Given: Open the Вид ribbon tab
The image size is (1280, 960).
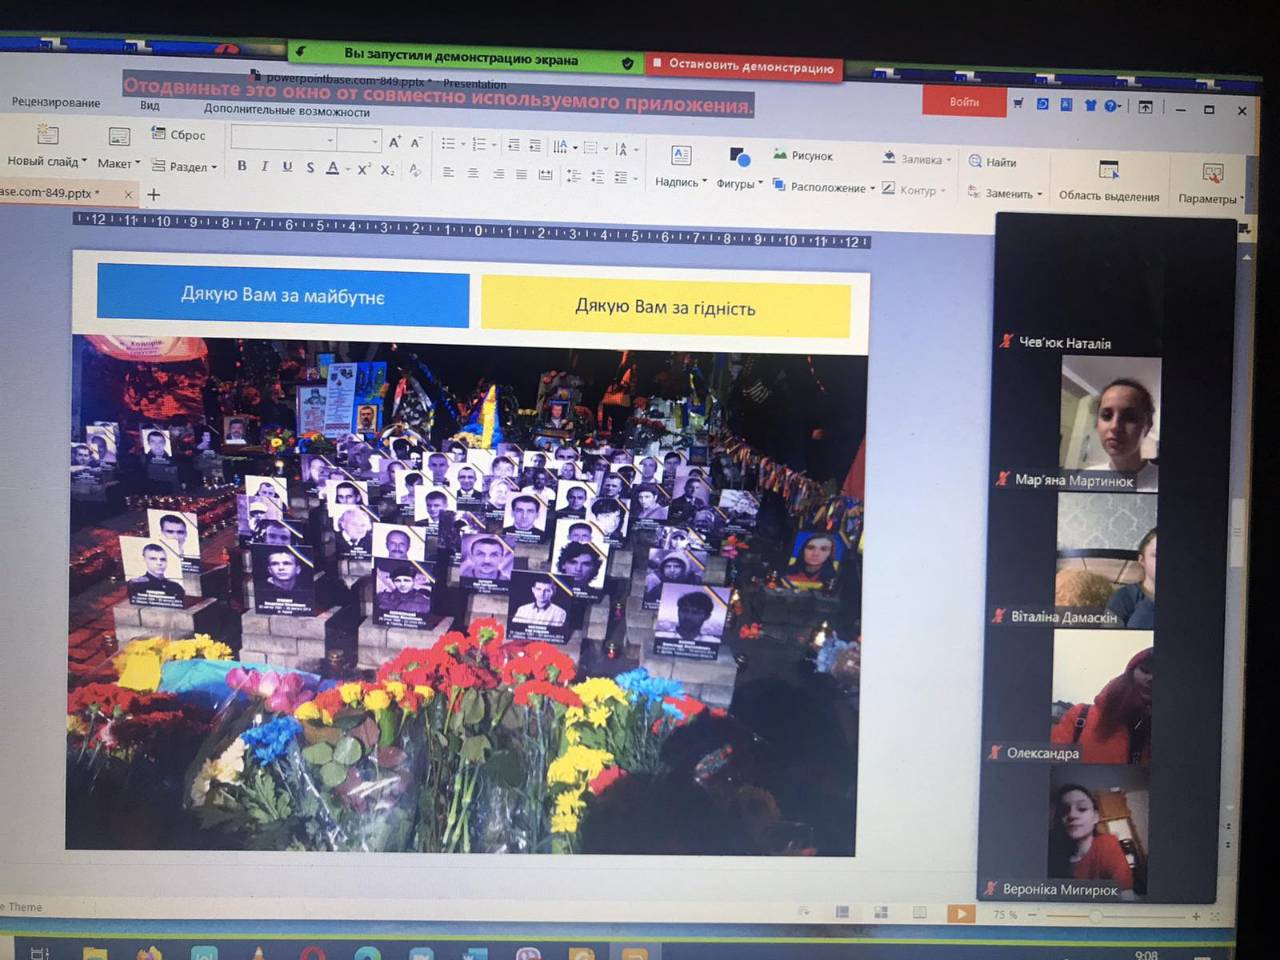Looking at the screenshot, I should point(150,105).
